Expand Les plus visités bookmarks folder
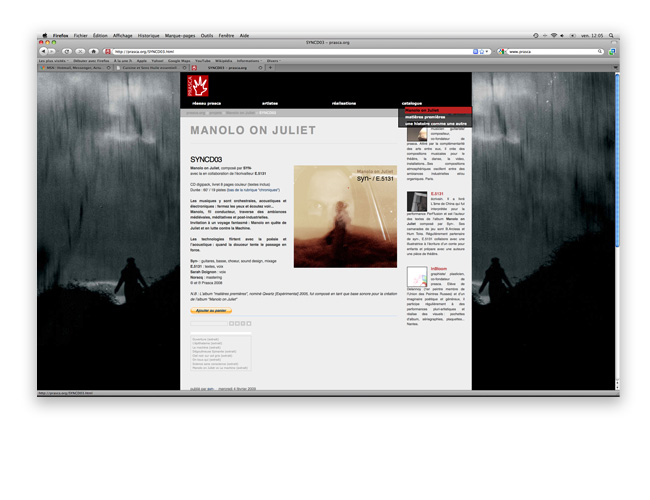This screenshot has height=500, width=650. pyautogui.click(x=53, y=61)
